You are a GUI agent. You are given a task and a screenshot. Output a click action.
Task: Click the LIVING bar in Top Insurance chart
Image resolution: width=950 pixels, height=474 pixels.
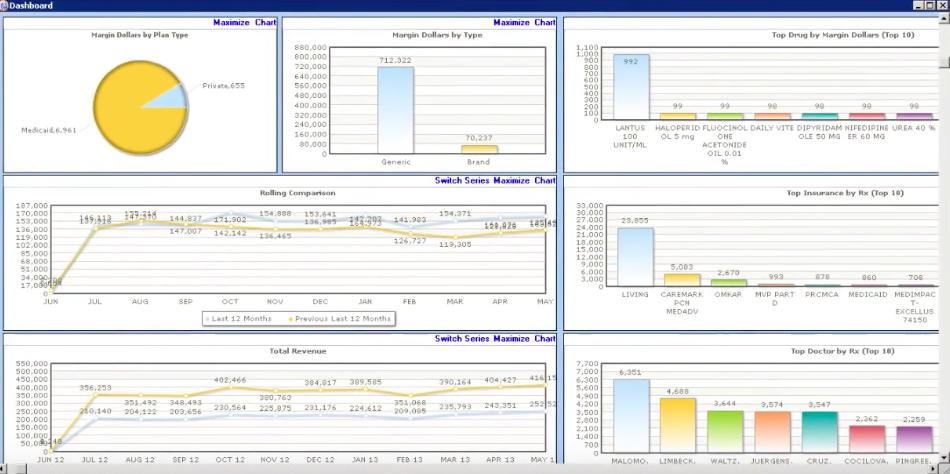[x=635, y=257]
